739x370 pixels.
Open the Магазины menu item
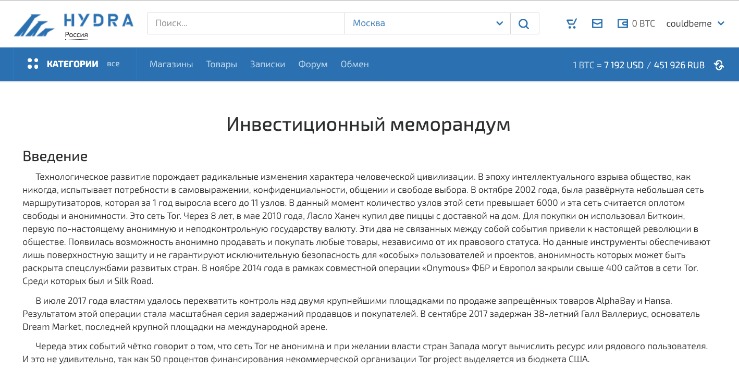[x=171, y=64]
